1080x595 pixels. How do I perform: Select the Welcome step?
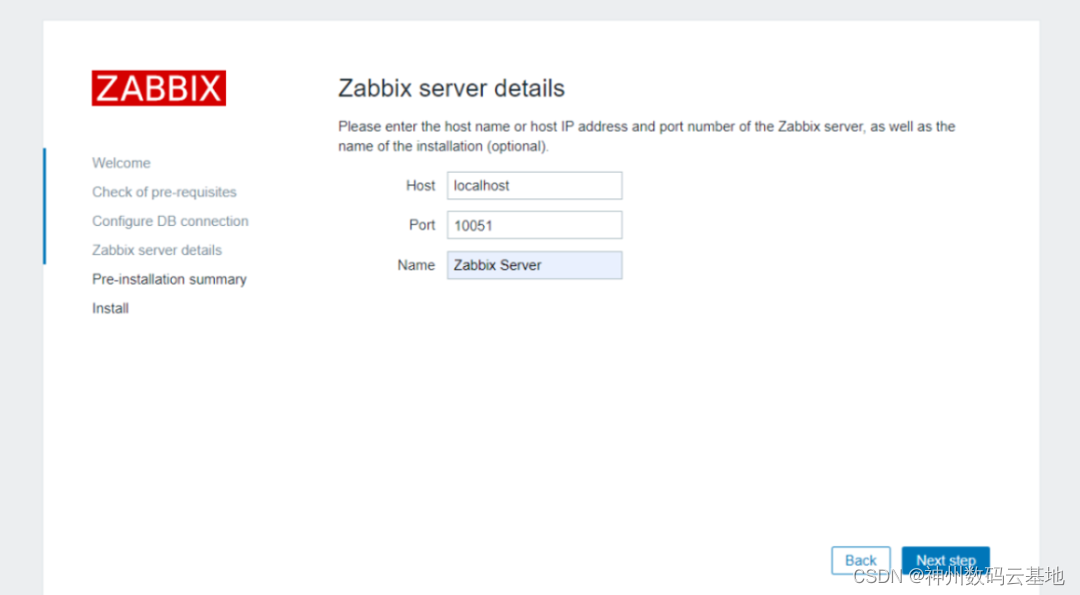tap(121, 163)
